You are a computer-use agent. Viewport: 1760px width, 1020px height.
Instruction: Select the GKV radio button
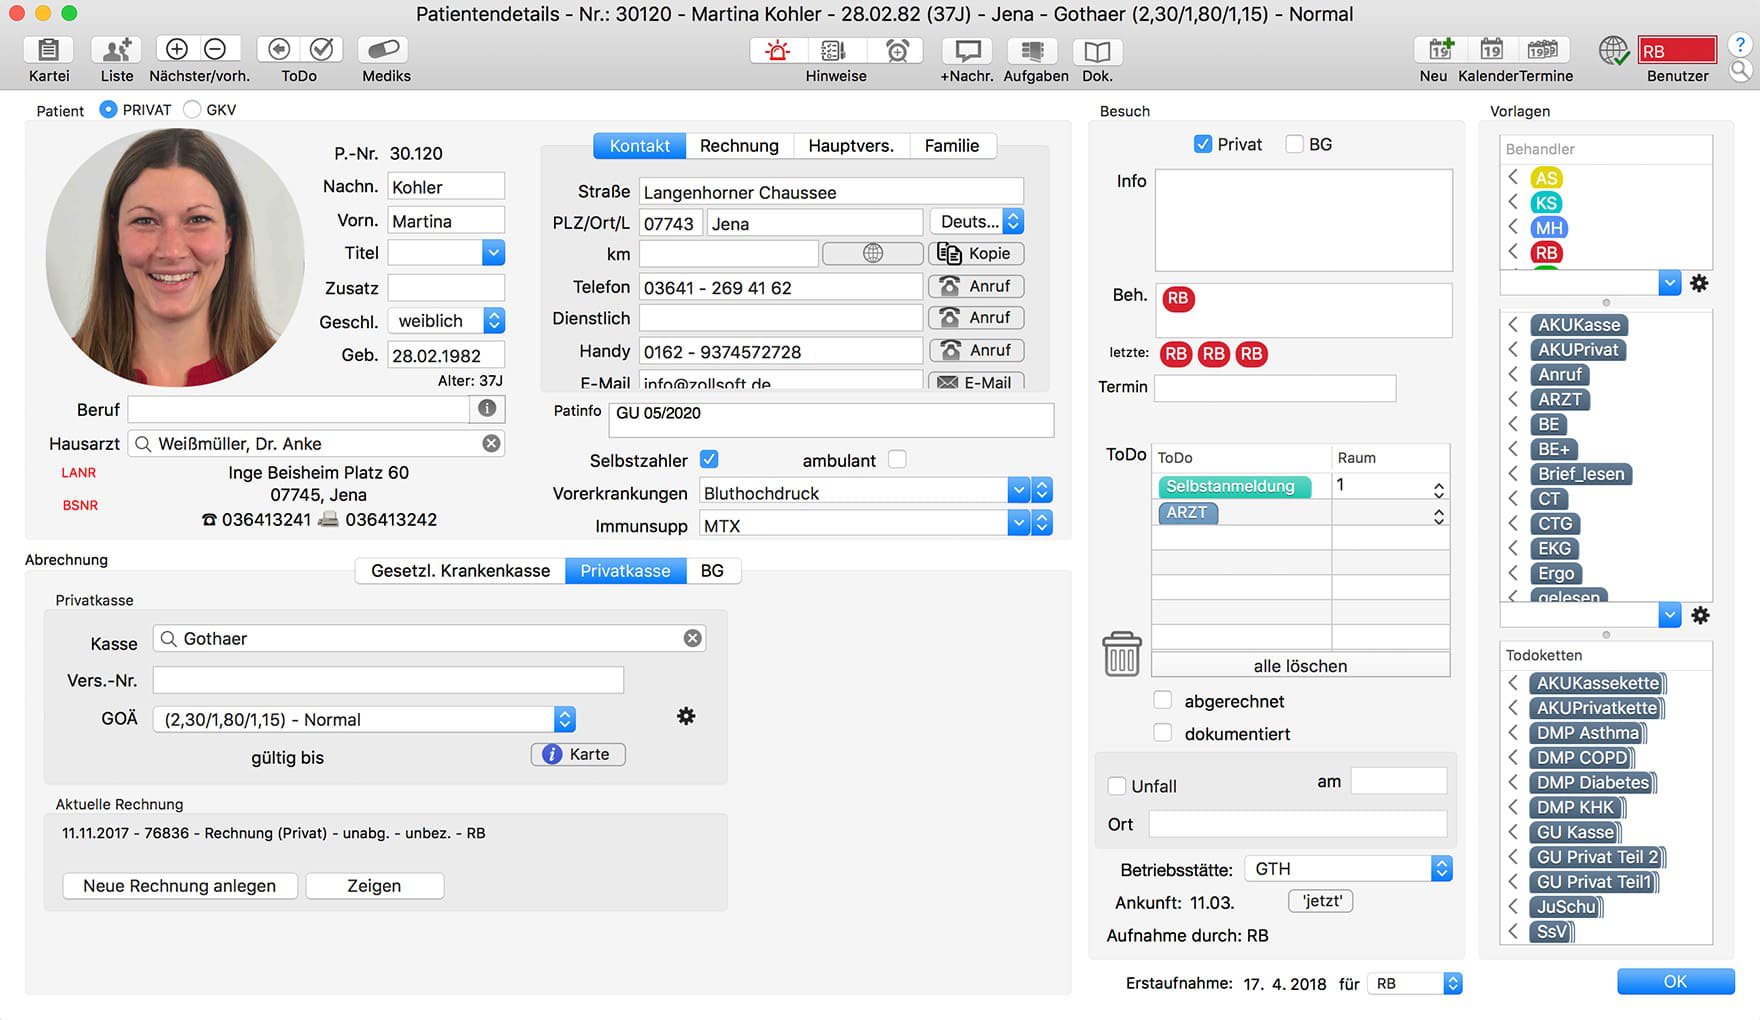(x=192, y=110)
